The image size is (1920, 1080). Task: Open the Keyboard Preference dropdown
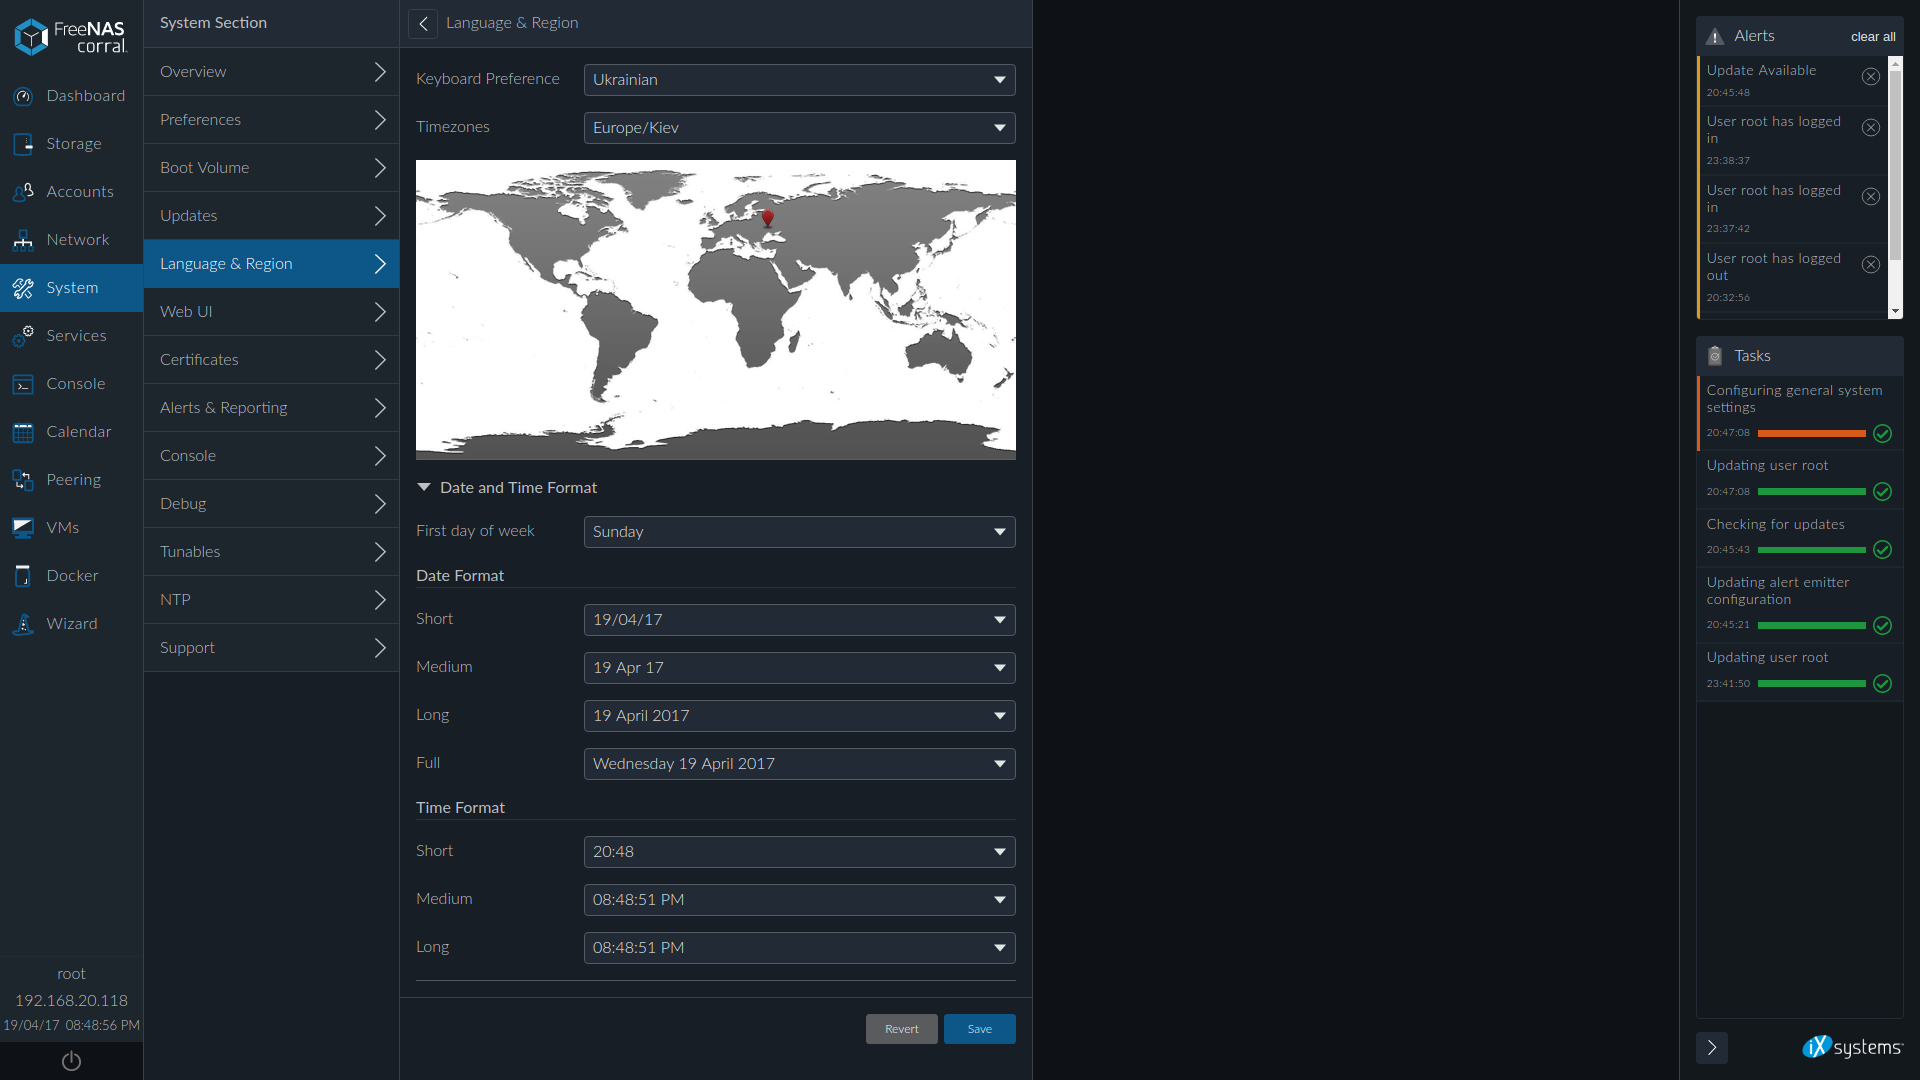pos(799,80)
